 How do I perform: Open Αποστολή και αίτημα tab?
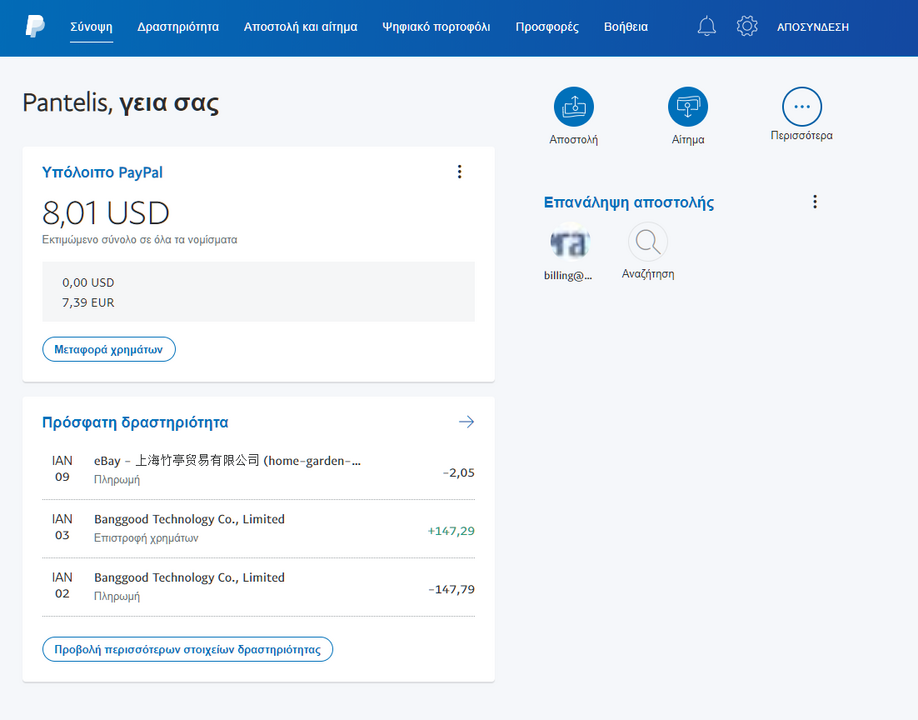[x=300, y=27]
